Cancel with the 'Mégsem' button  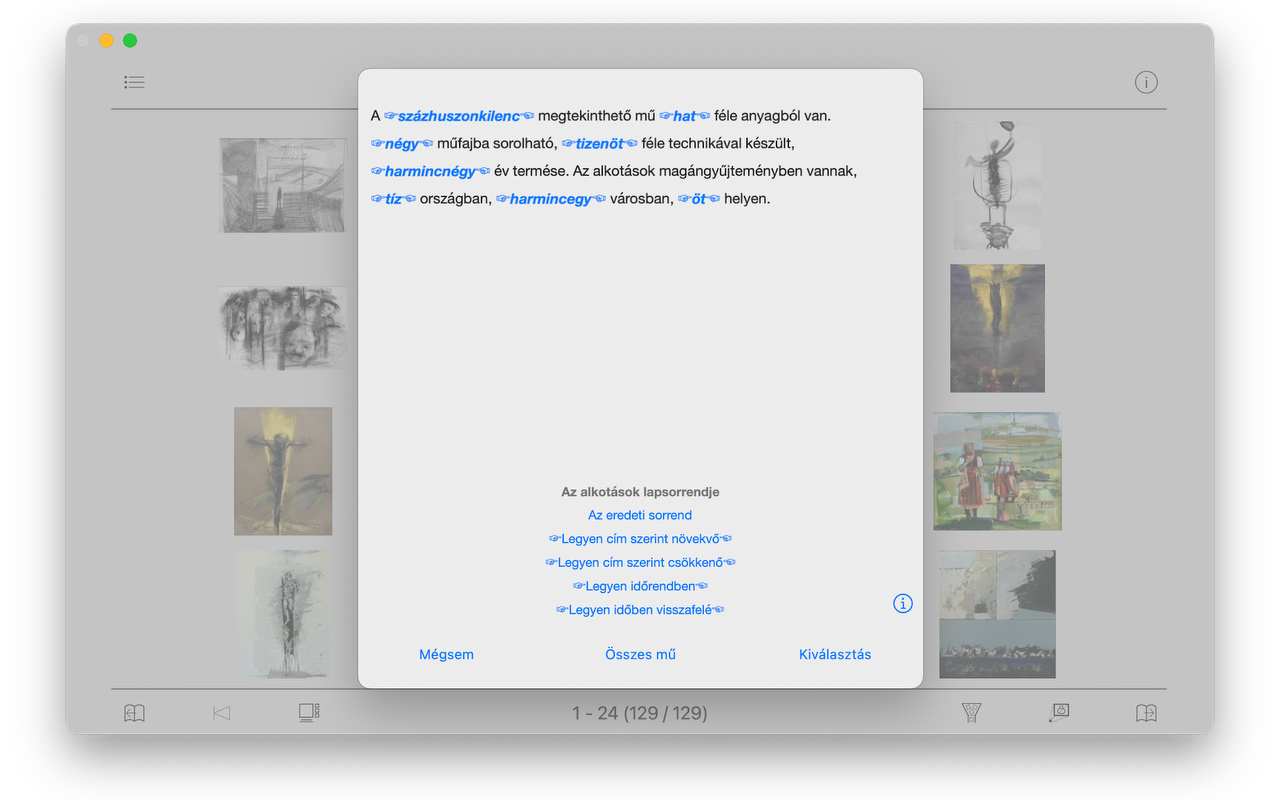446,655
